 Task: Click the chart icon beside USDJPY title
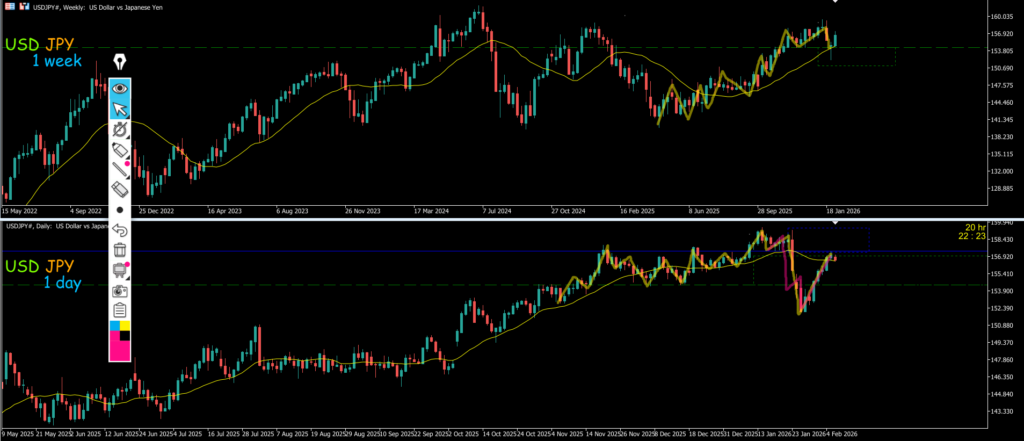tap(23, 5)
